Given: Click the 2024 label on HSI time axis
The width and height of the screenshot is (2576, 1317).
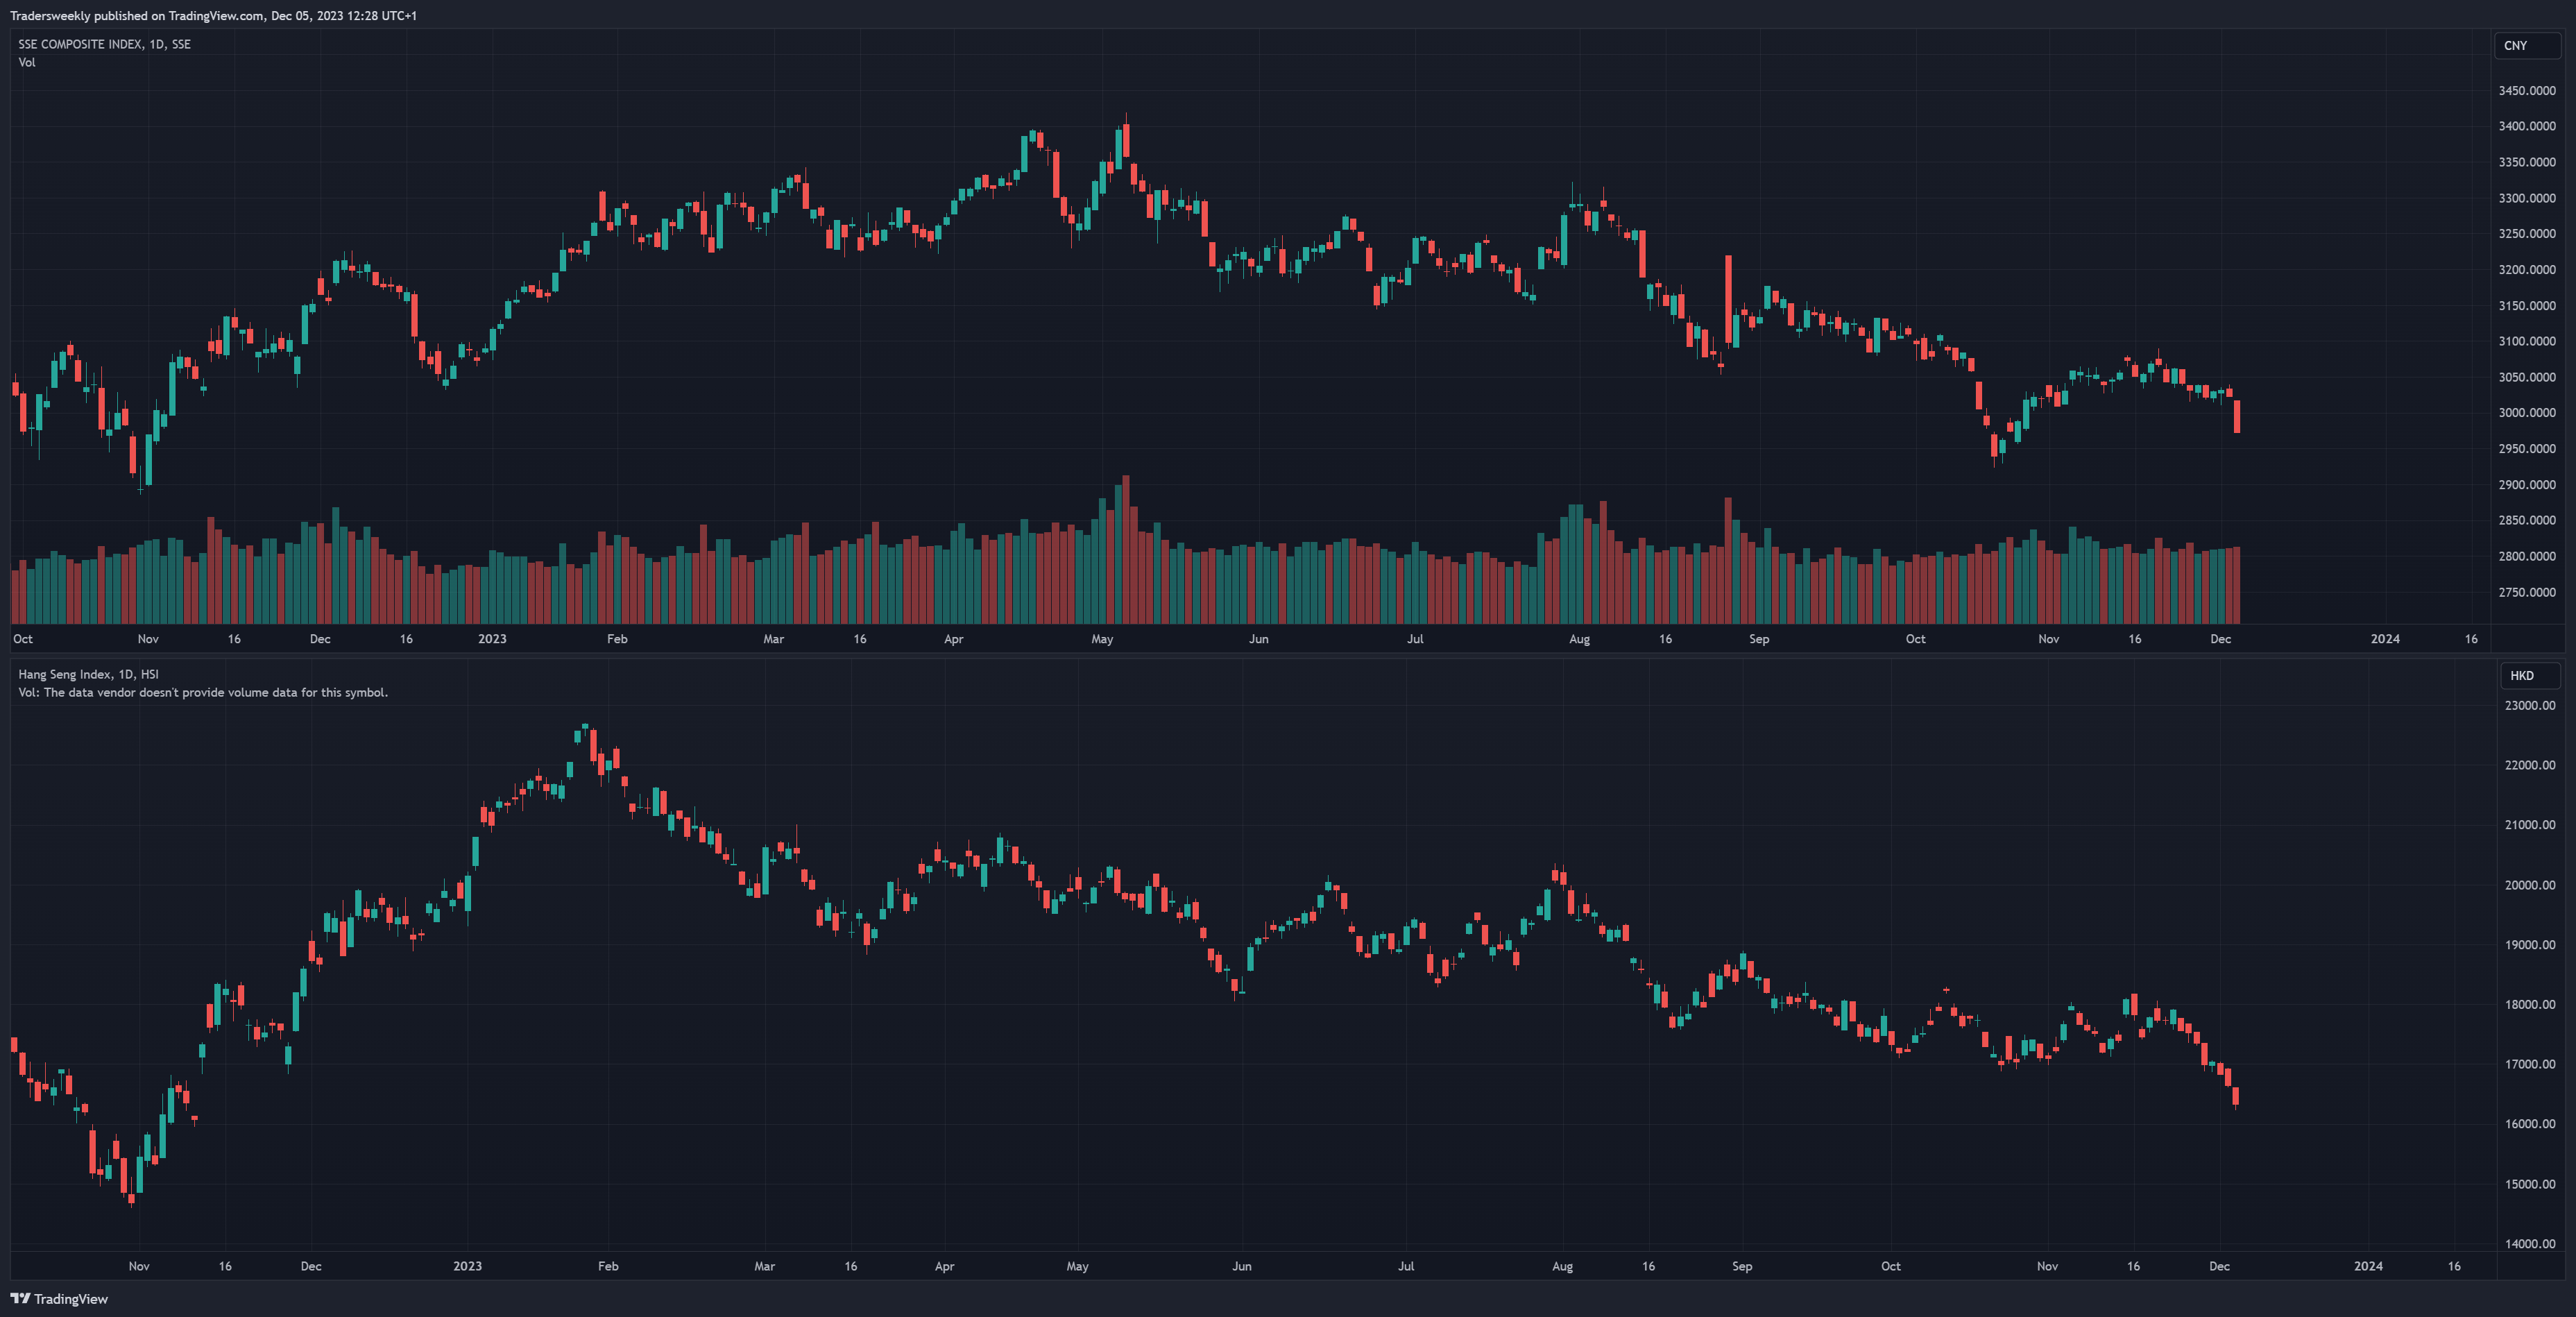Looking at the screenshot, I should click(2368, 1266).
